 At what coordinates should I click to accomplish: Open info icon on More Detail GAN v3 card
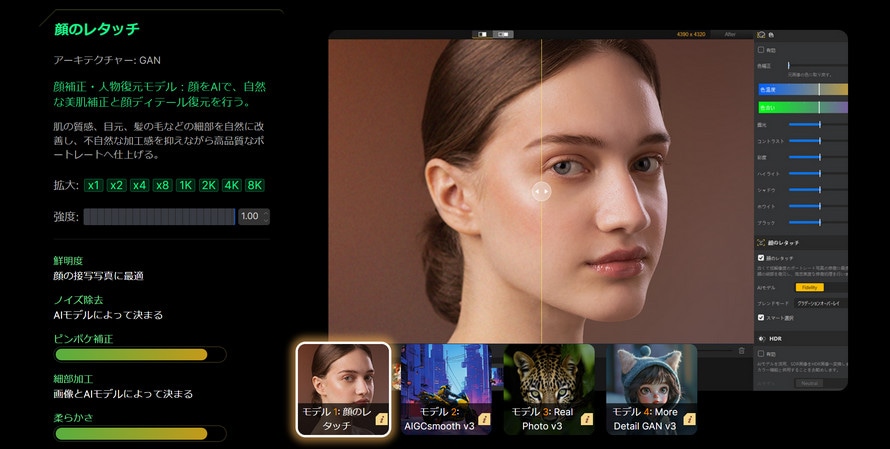[x=690, y=419]
